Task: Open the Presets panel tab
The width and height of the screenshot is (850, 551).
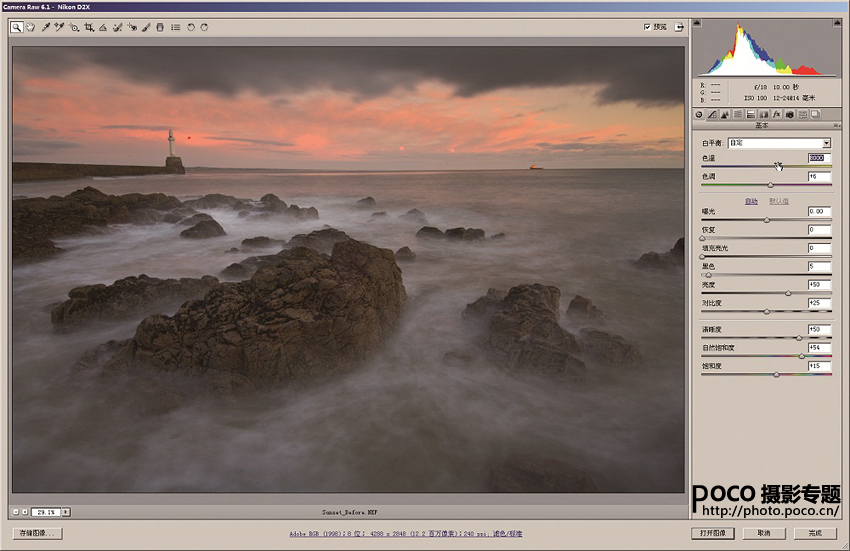Action: 803,114
